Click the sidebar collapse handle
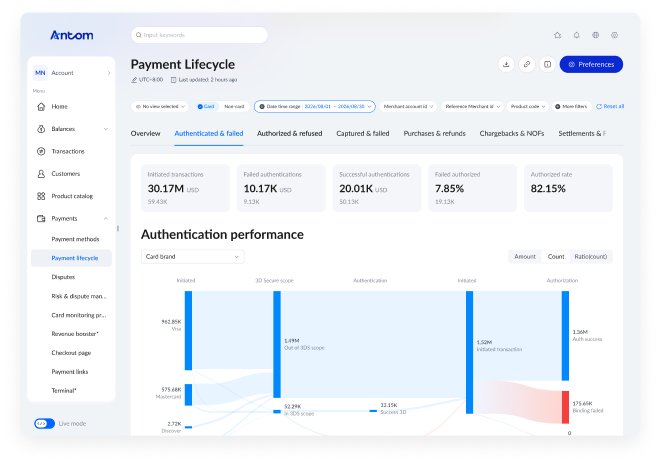Image resolution: width=661 pixels, height=464 pixels. [x=118, y=229]
